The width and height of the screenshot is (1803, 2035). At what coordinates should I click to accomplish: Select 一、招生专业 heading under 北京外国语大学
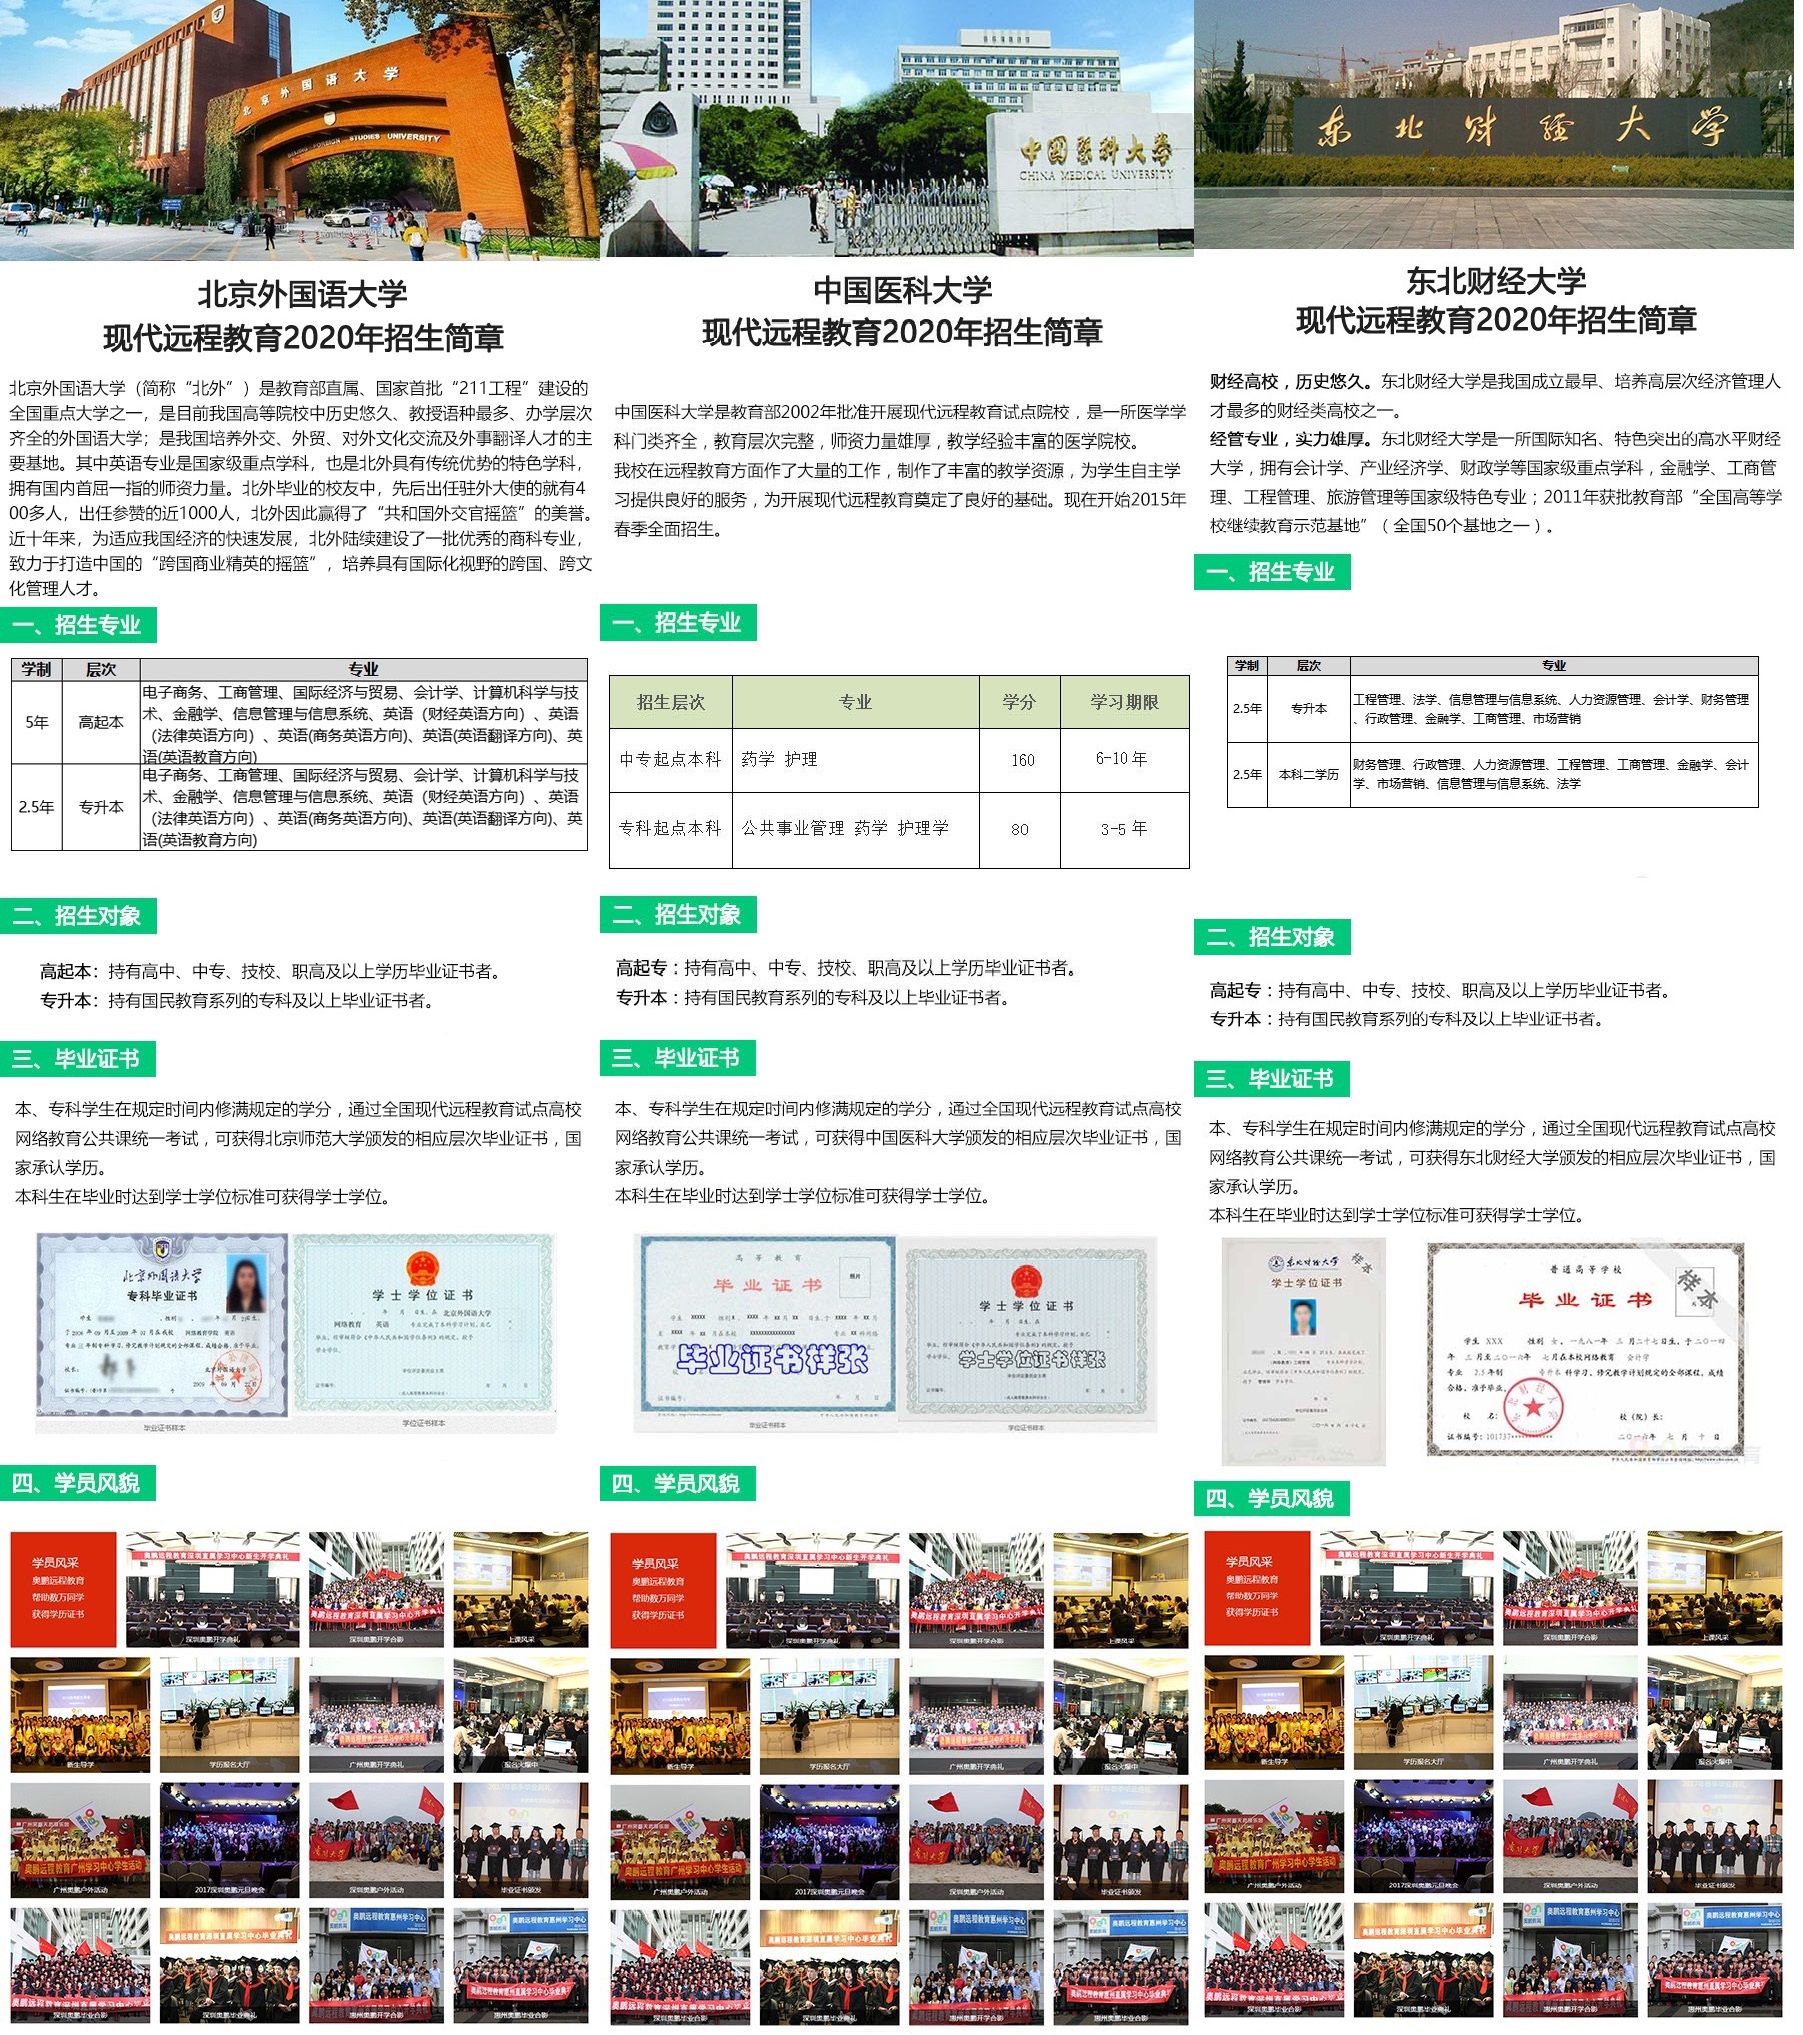pyautogui.click(x=79, y=627)
